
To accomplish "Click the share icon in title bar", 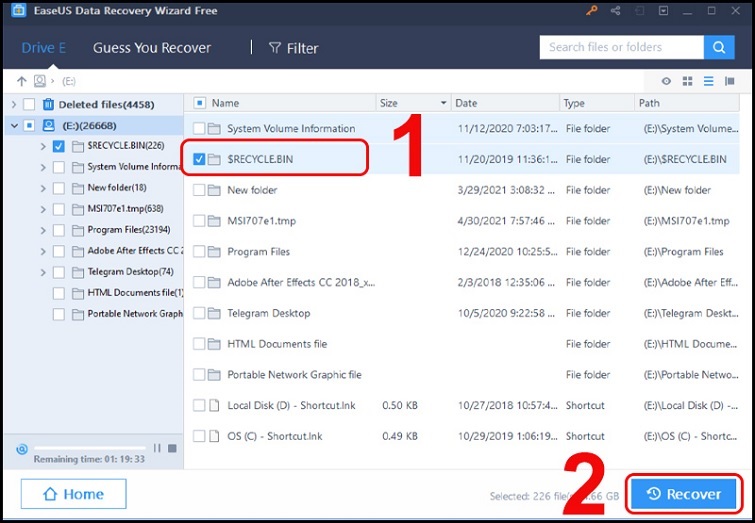I will (x=615, y=11).
